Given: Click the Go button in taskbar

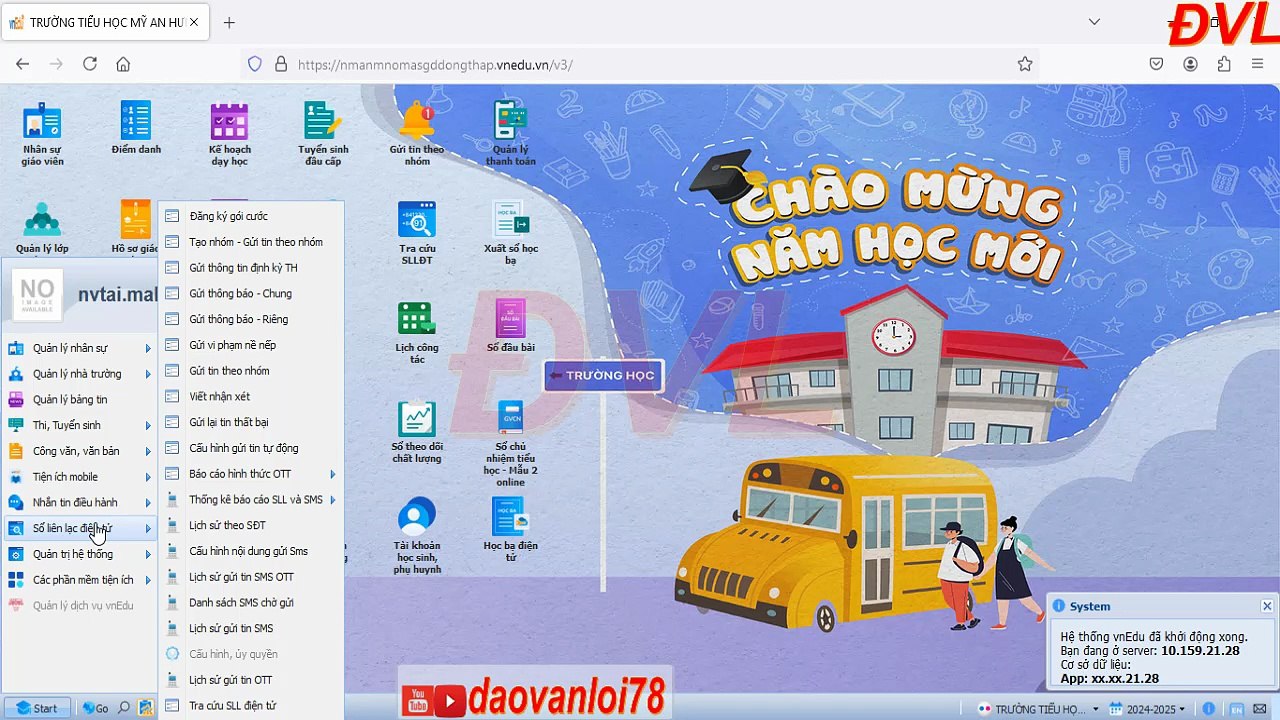Looking at the screenshot, I should [96, 708].
